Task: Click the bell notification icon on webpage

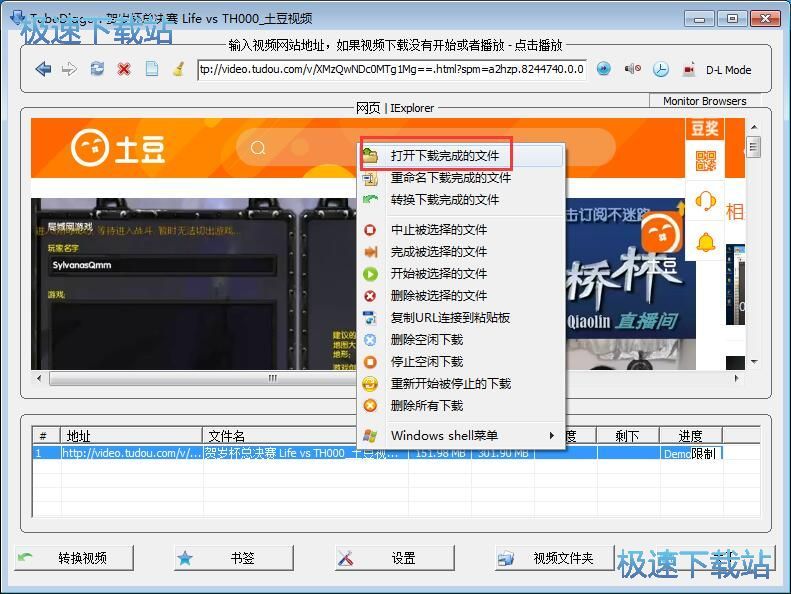Action: tap(706, 241)
